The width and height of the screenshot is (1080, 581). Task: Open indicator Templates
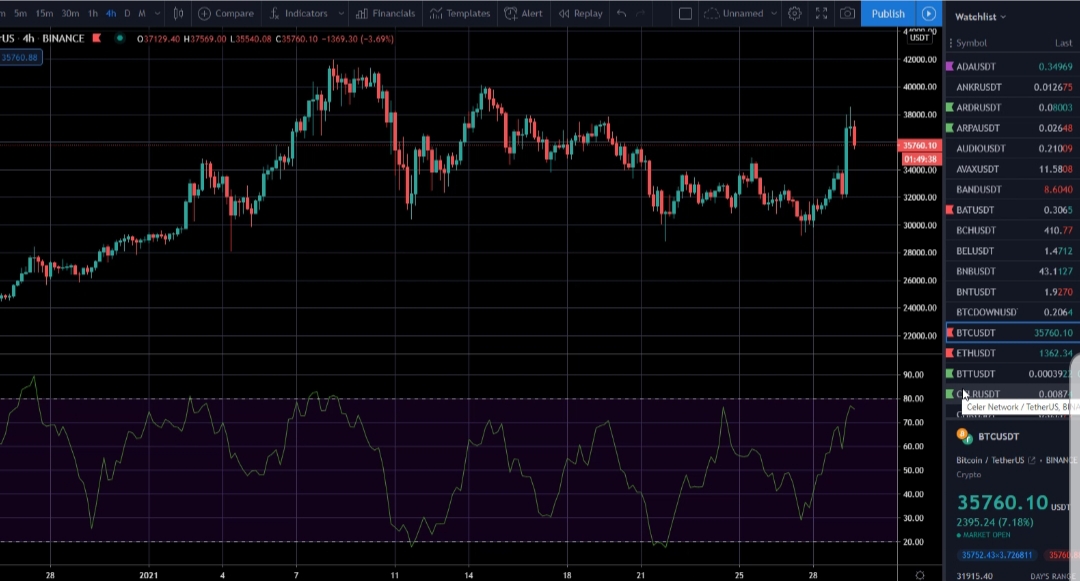459,13
